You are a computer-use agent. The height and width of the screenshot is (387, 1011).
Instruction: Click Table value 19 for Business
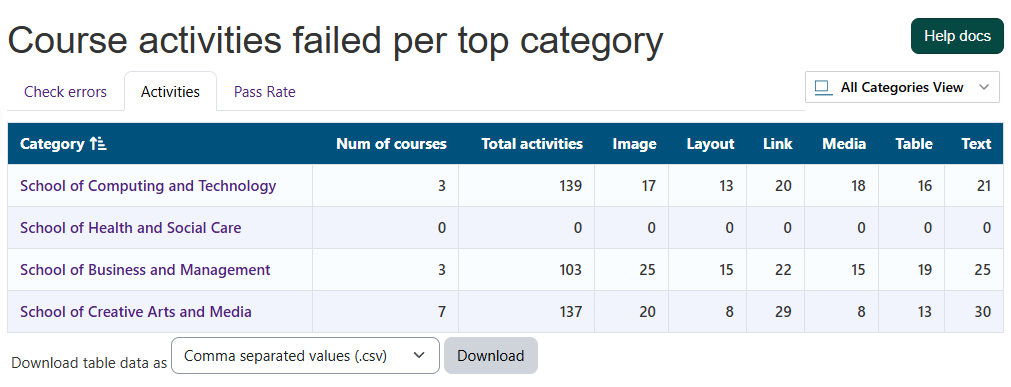tap(924, 270)
